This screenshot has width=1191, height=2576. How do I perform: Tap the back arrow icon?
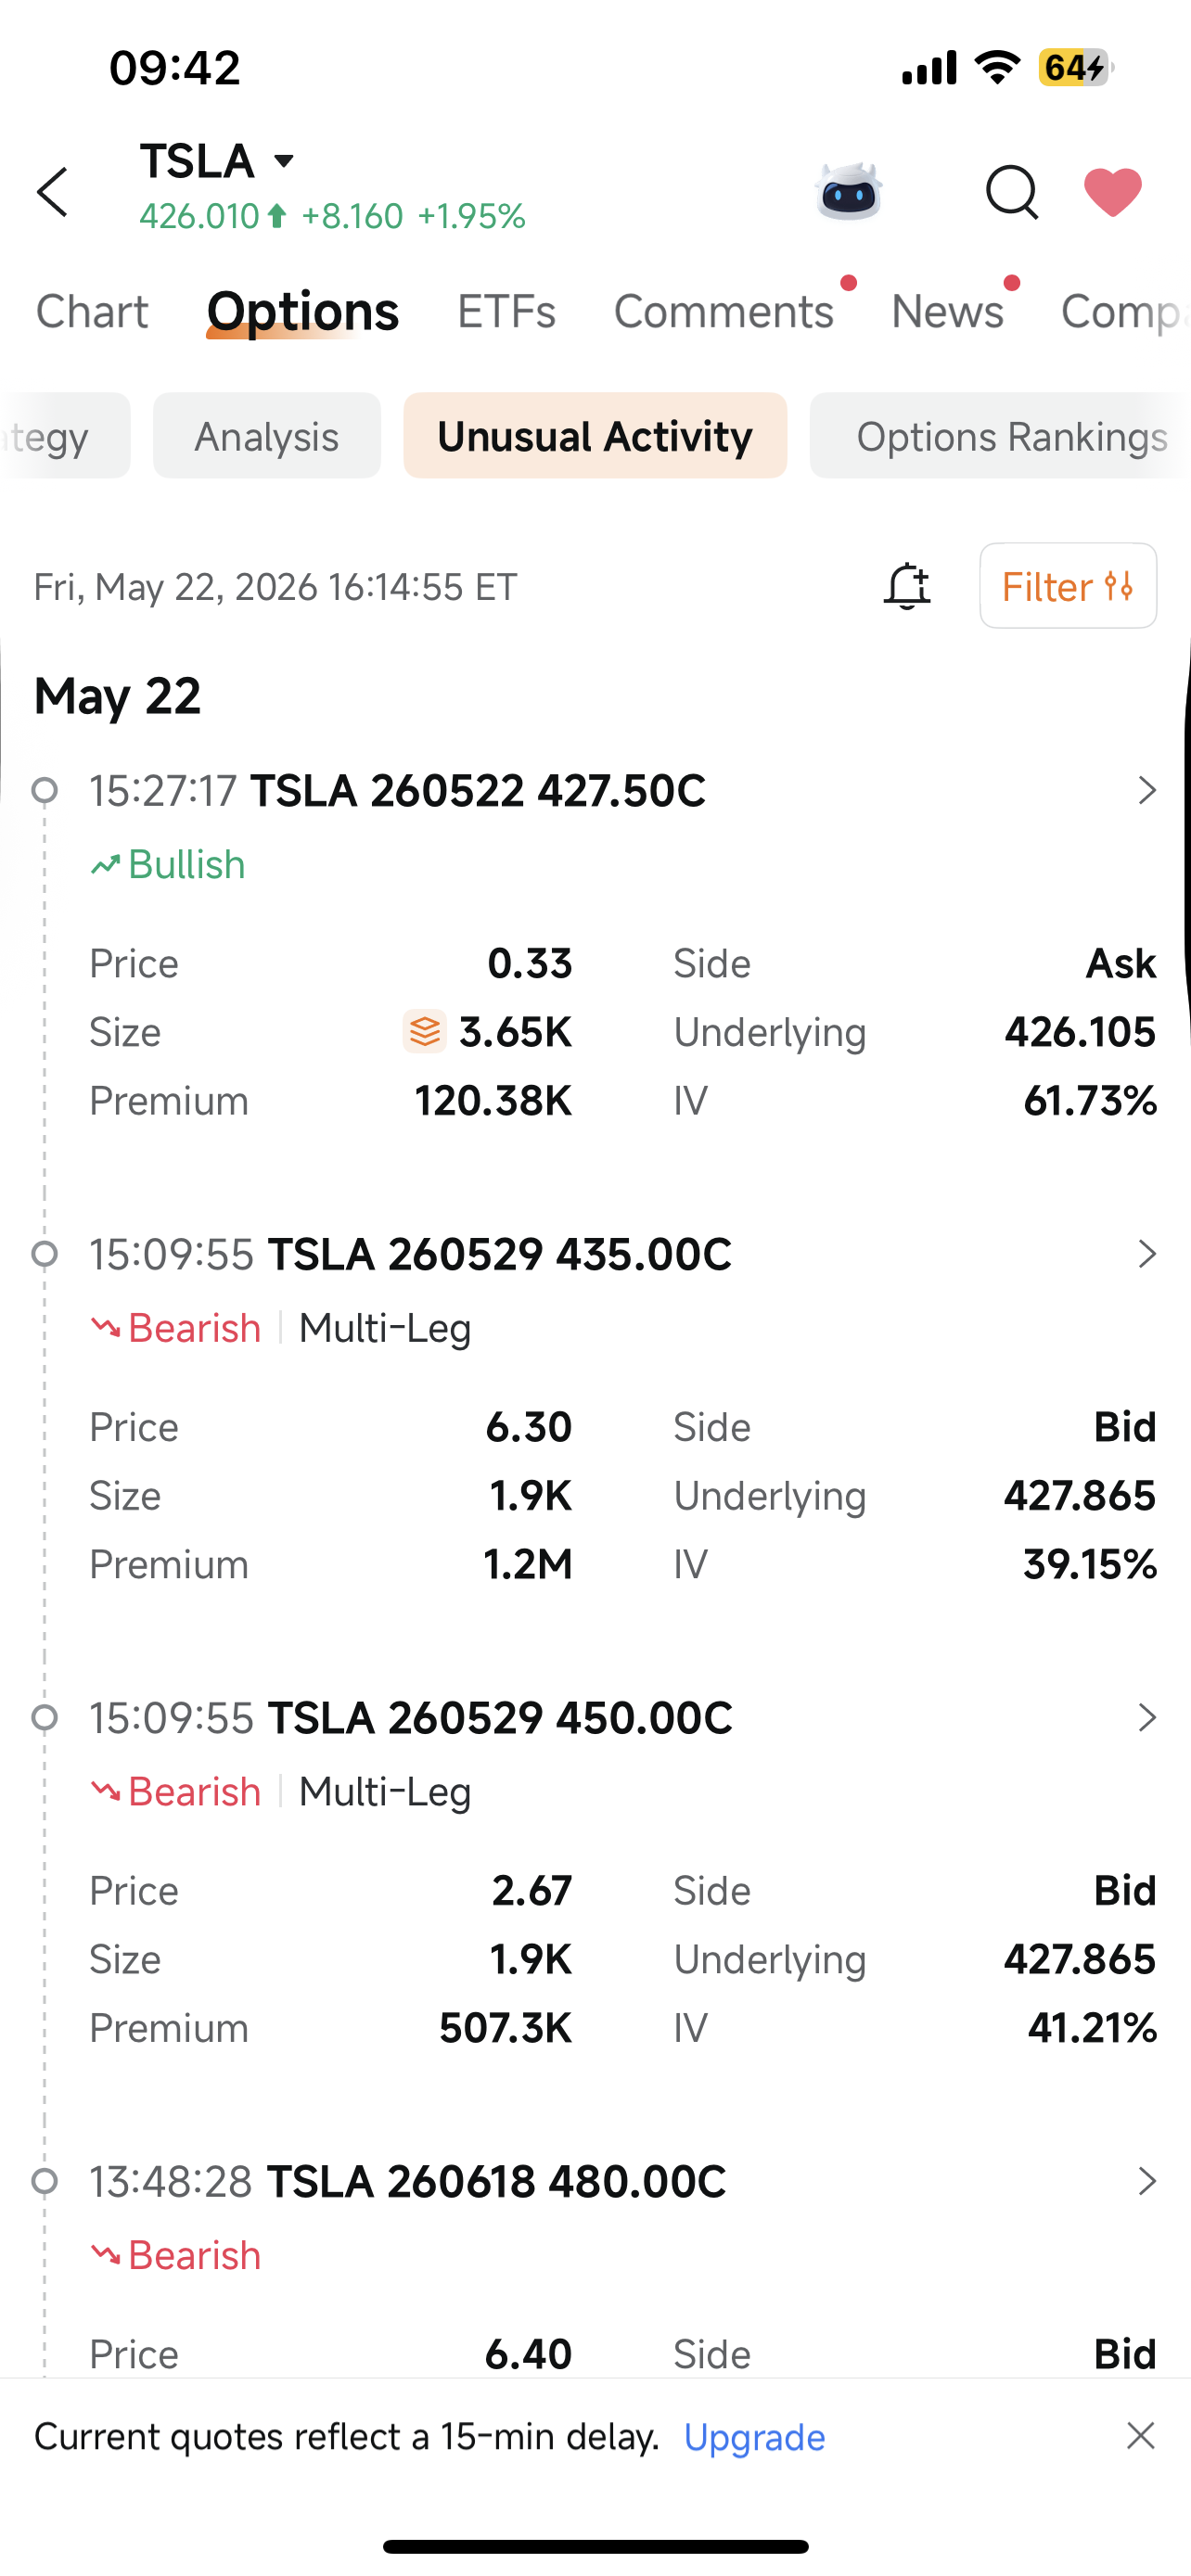click(53, 192)
